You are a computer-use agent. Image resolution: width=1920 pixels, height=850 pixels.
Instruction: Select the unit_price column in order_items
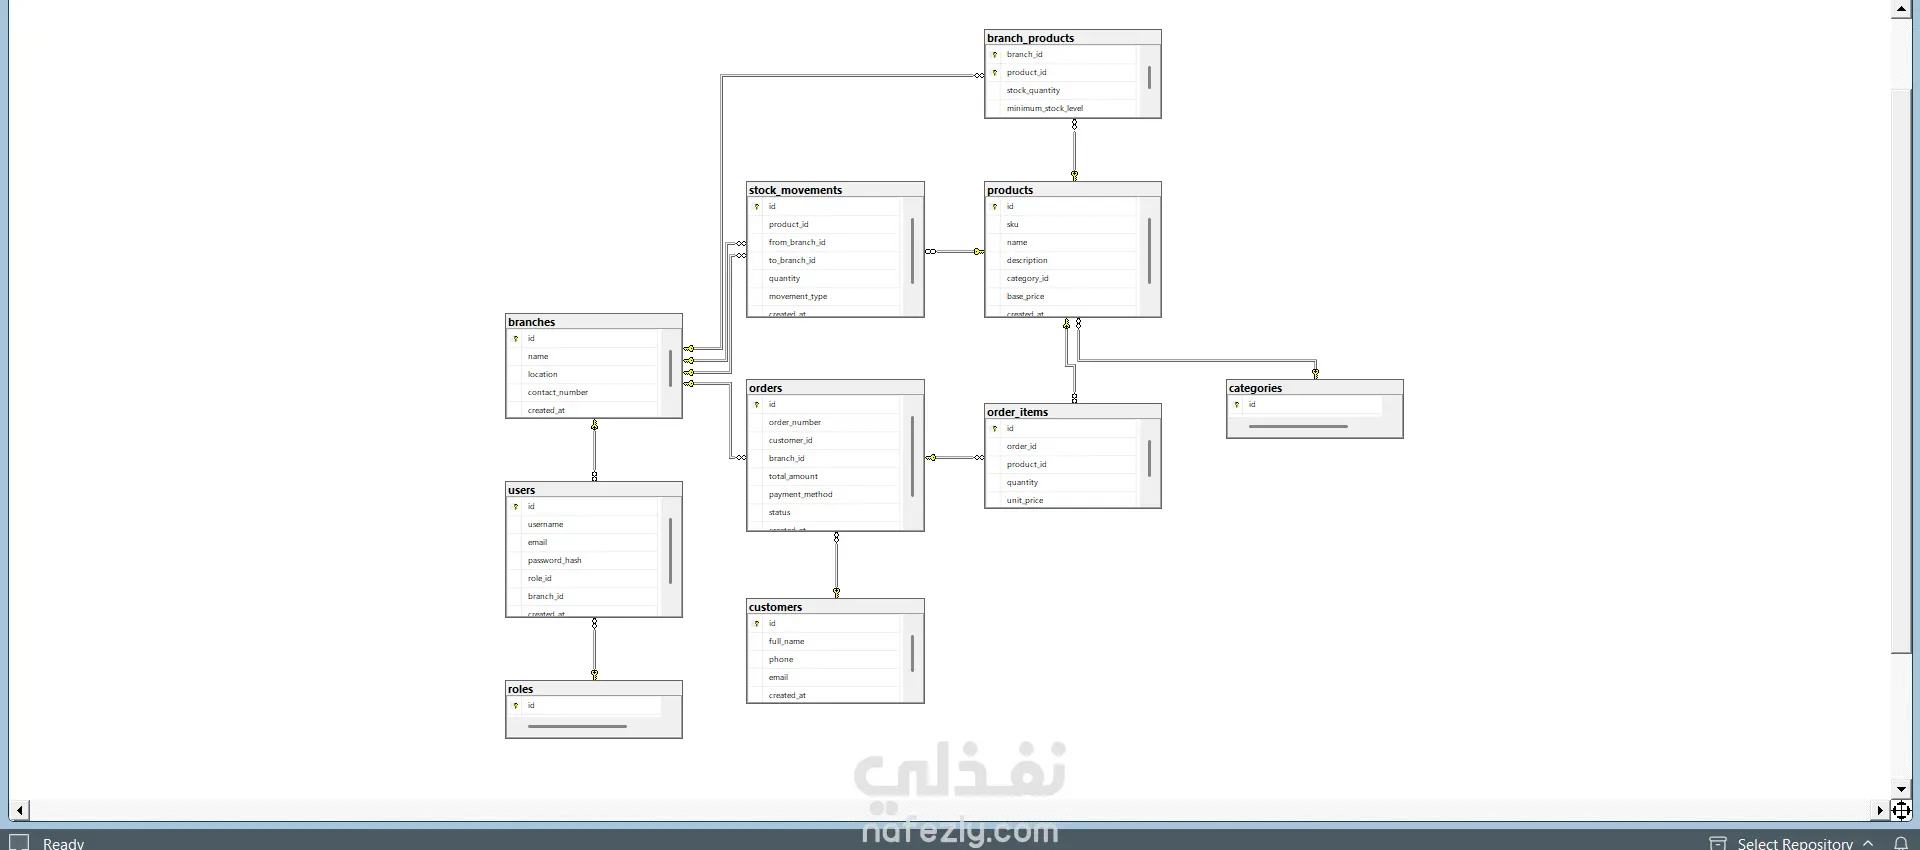click(x=1062, y=501)
